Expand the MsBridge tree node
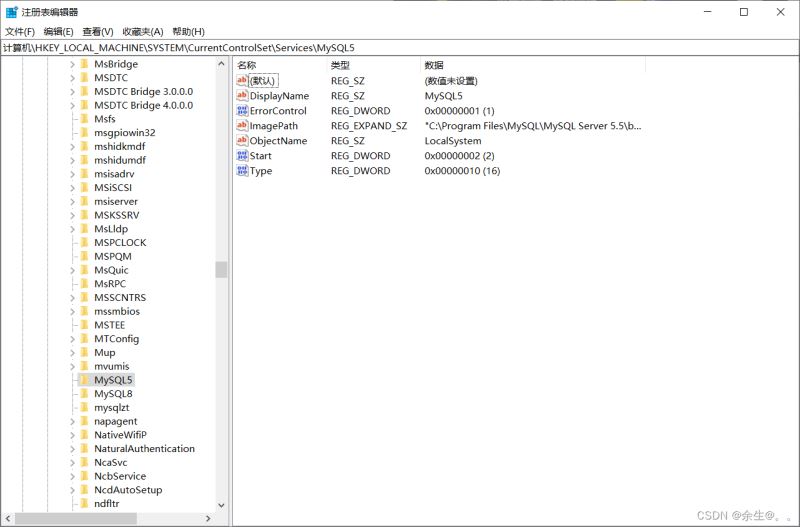Screen dimensions: 800x527 (x=72, y=64)
